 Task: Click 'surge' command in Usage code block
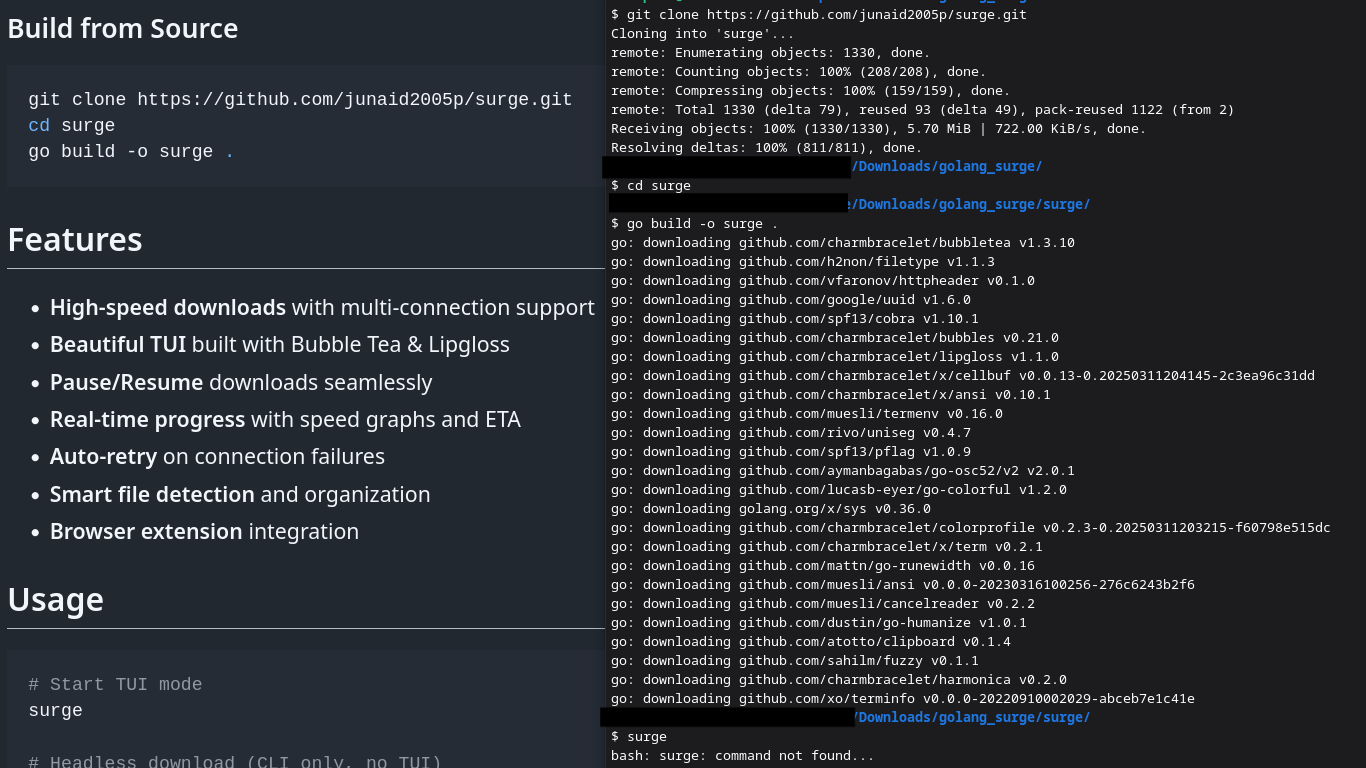(x=55, y=711)
